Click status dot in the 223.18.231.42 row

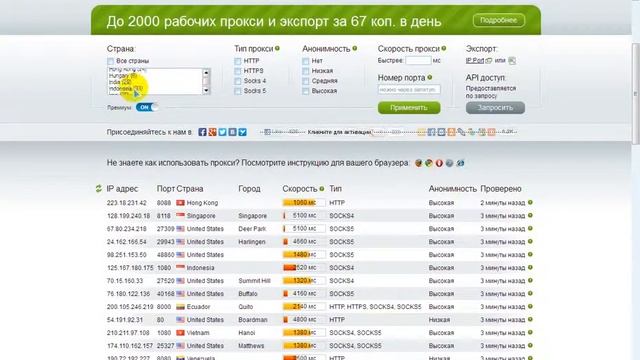[x=530, y=202]
